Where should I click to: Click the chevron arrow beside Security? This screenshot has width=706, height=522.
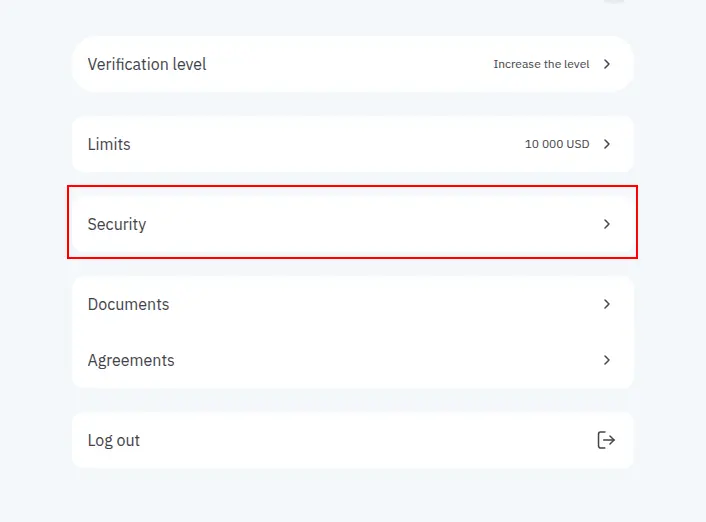coord(607,224)
